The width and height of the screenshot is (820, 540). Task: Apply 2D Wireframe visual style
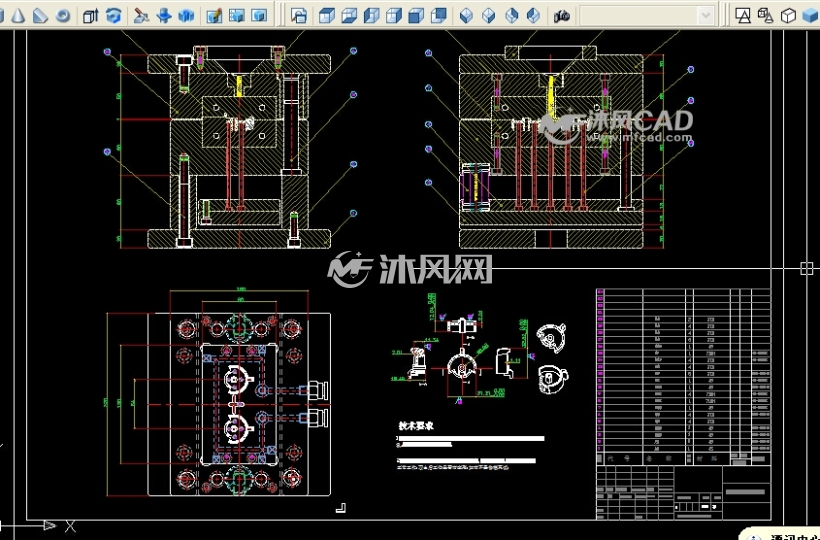pos(743,16)
